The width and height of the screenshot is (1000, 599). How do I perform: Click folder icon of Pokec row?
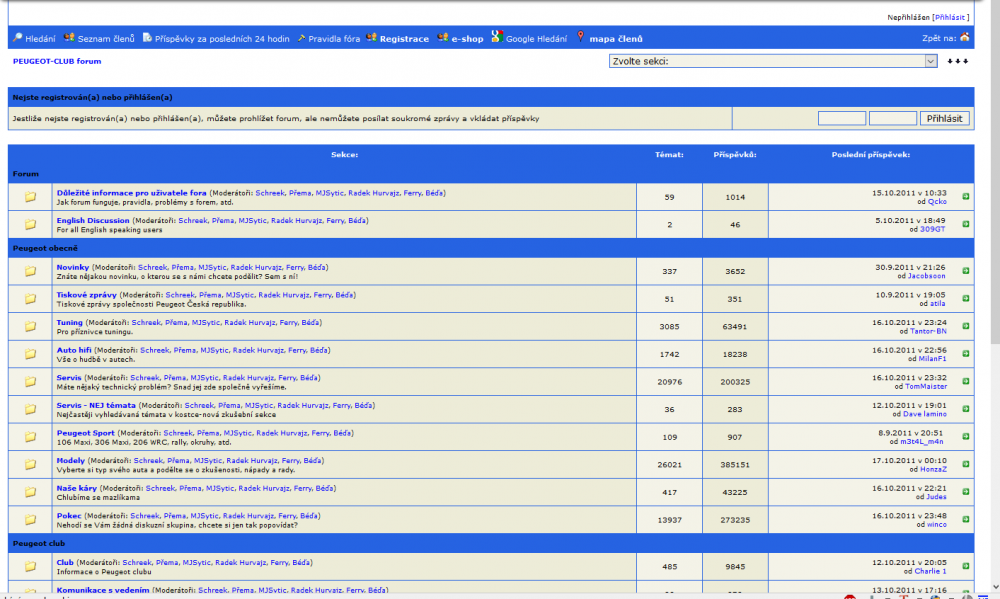tap(30, 519)
